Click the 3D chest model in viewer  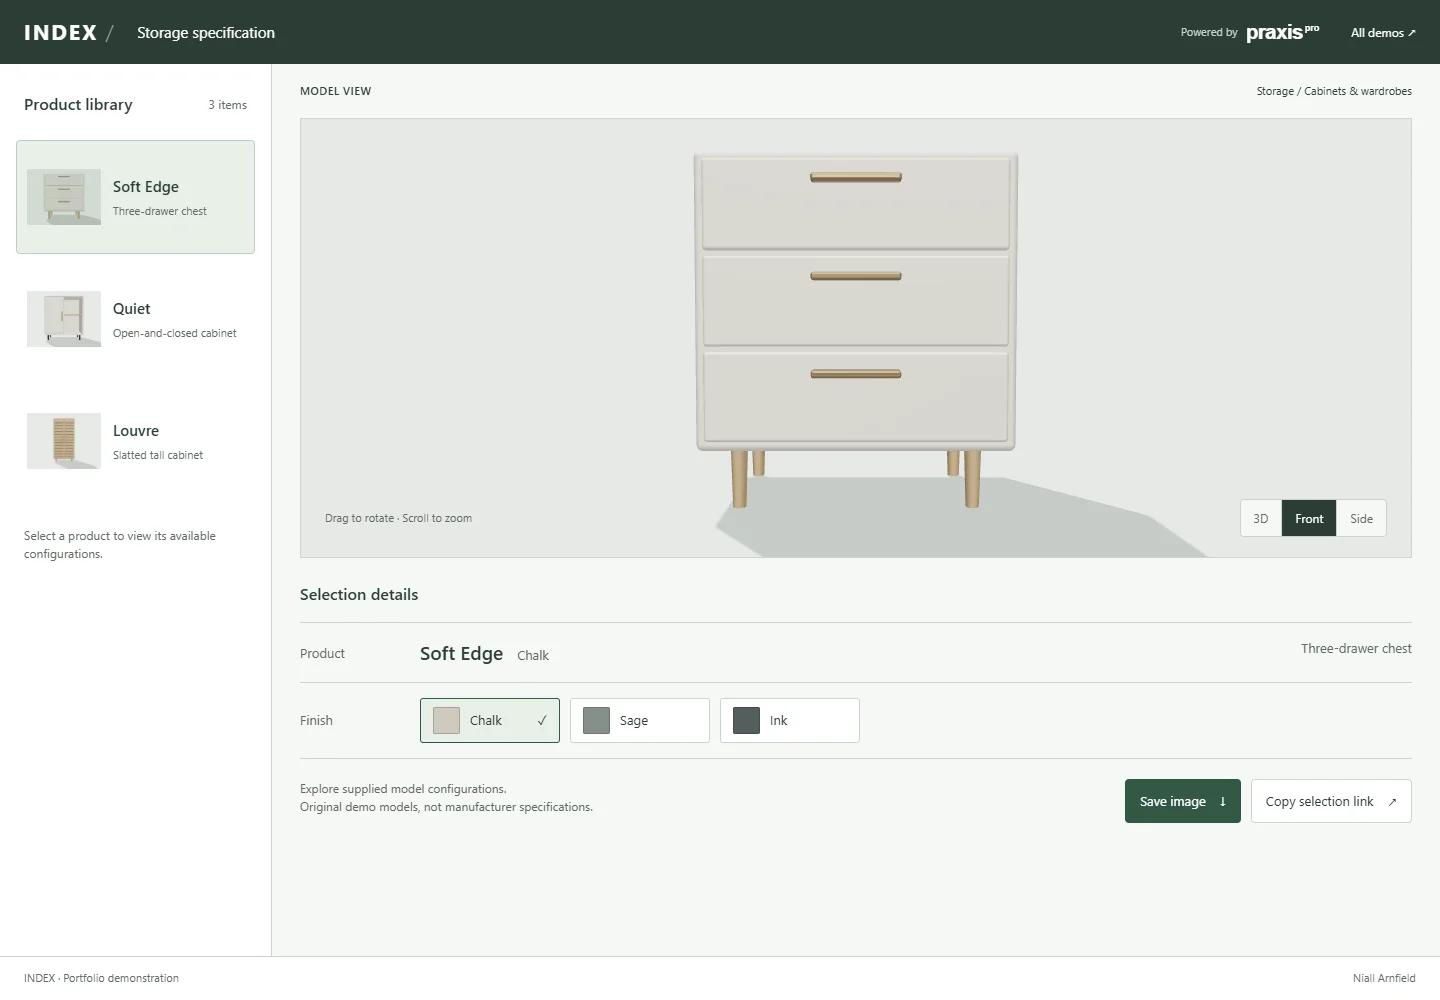click(855, 330)
